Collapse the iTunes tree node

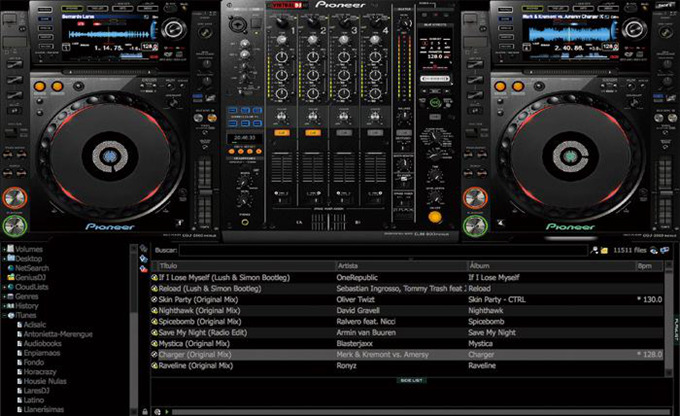point(4,315)
